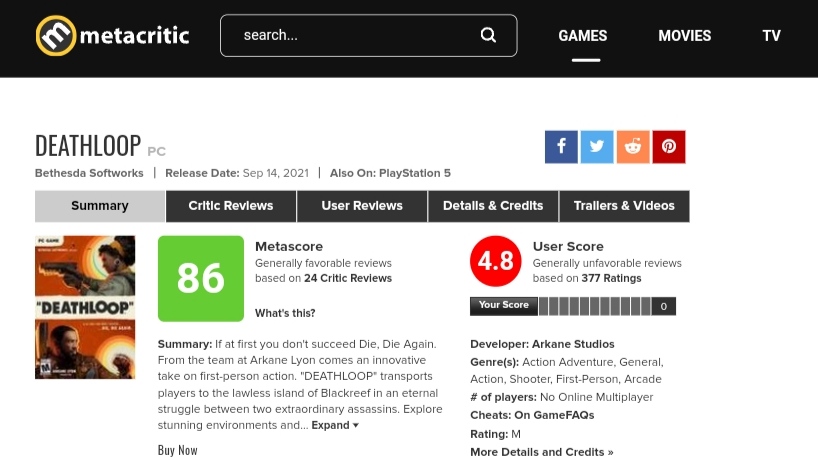Switch to User Reviews tab
This screenshot has height=460, width=818.
(362, 206)
